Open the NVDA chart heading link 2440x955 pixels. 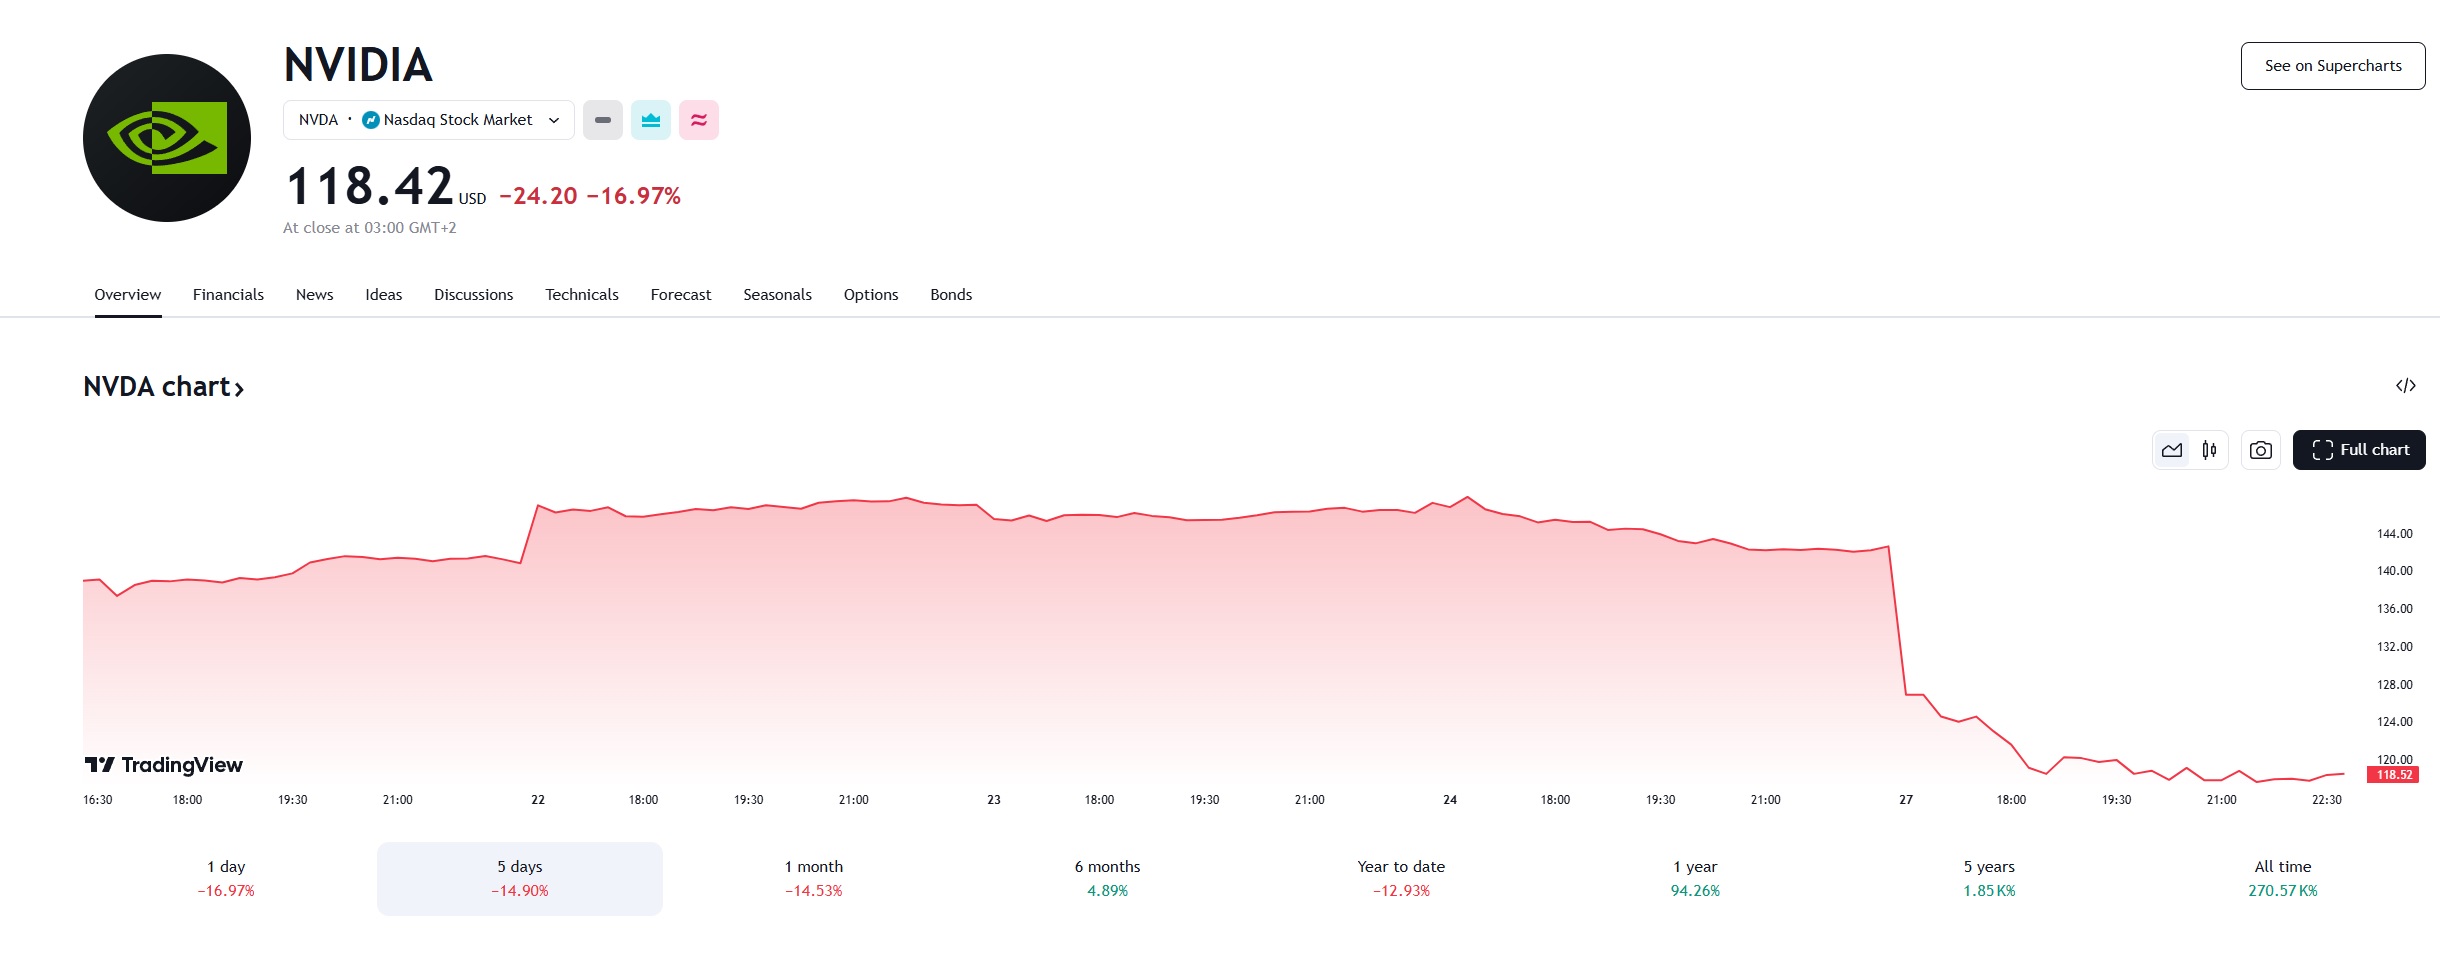pyautogui.click(x=164, y=387)
